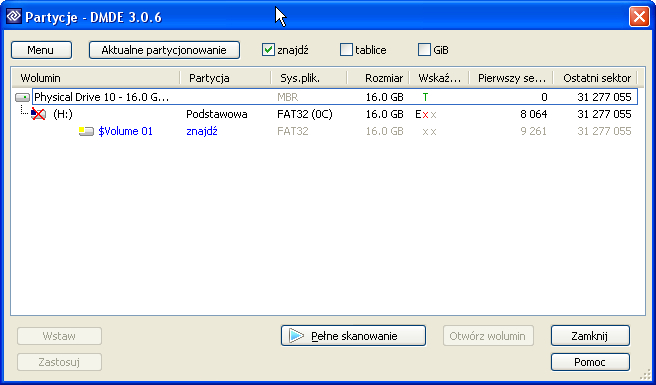Click the Exx indicator of H: row
This screenshot has height=385, width=656.
pyautogui.click(x=426, y=115)
